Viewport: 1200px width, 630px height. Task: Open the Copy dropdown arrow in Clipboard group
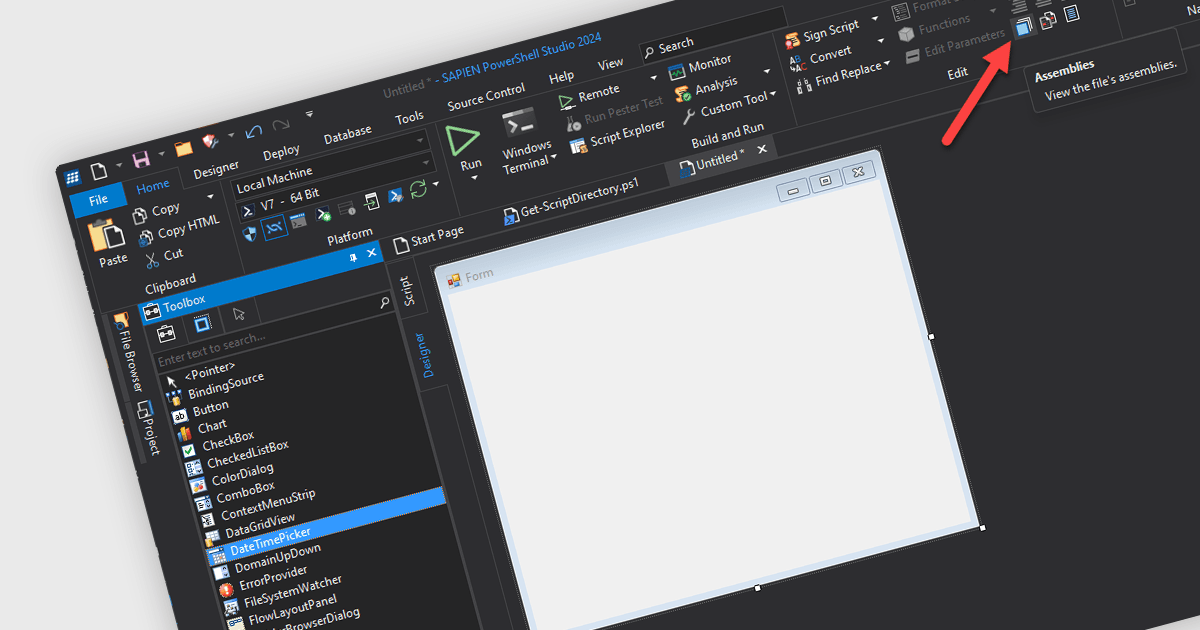click(211, 197)
